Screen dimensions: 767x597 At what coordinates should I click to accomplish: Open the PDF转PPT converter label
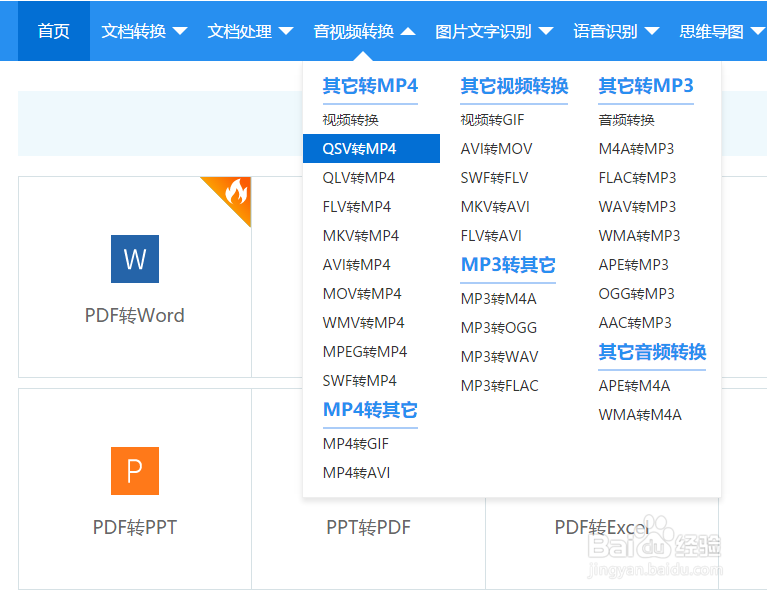pyautogui.click(x=135, y=527)
